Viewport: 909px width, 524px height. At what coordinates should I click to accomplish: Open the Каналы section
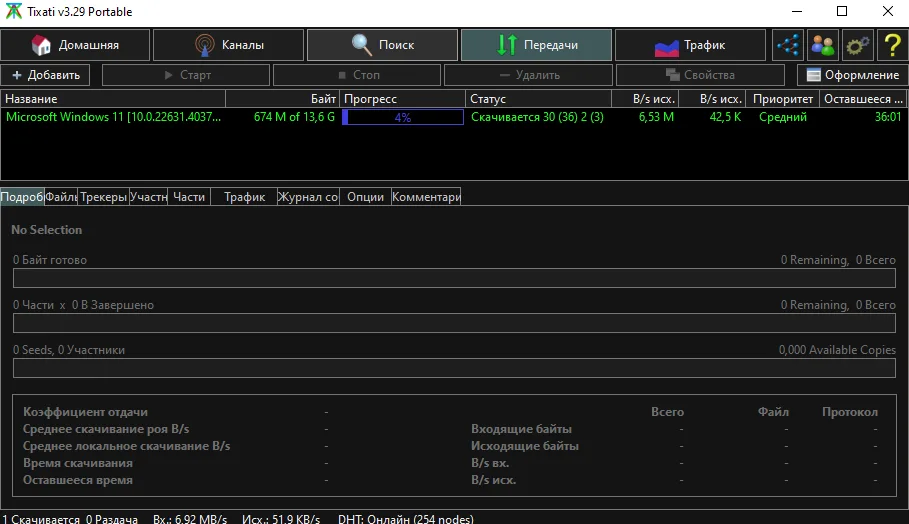point(228,45)
